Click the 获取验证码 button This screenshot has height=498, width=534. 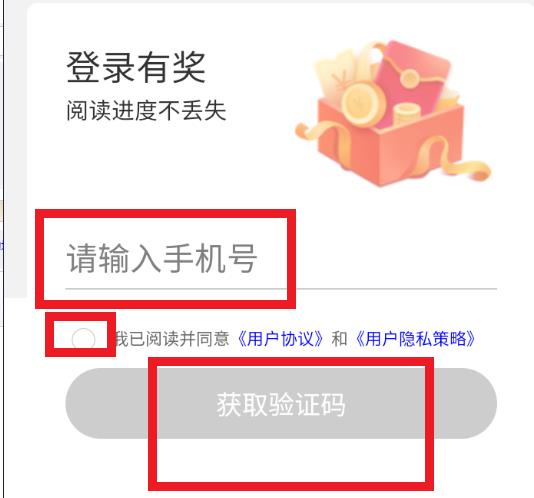(281, 403)
